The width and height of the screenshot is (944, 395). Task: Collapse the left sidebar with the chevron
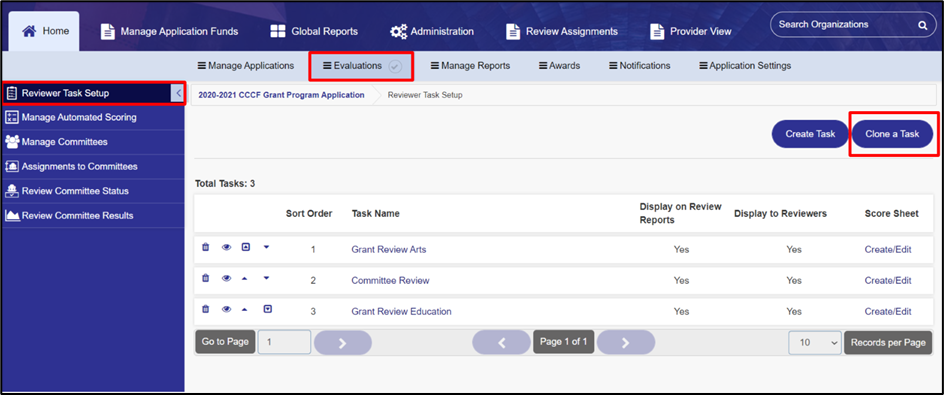click(178, 93)
